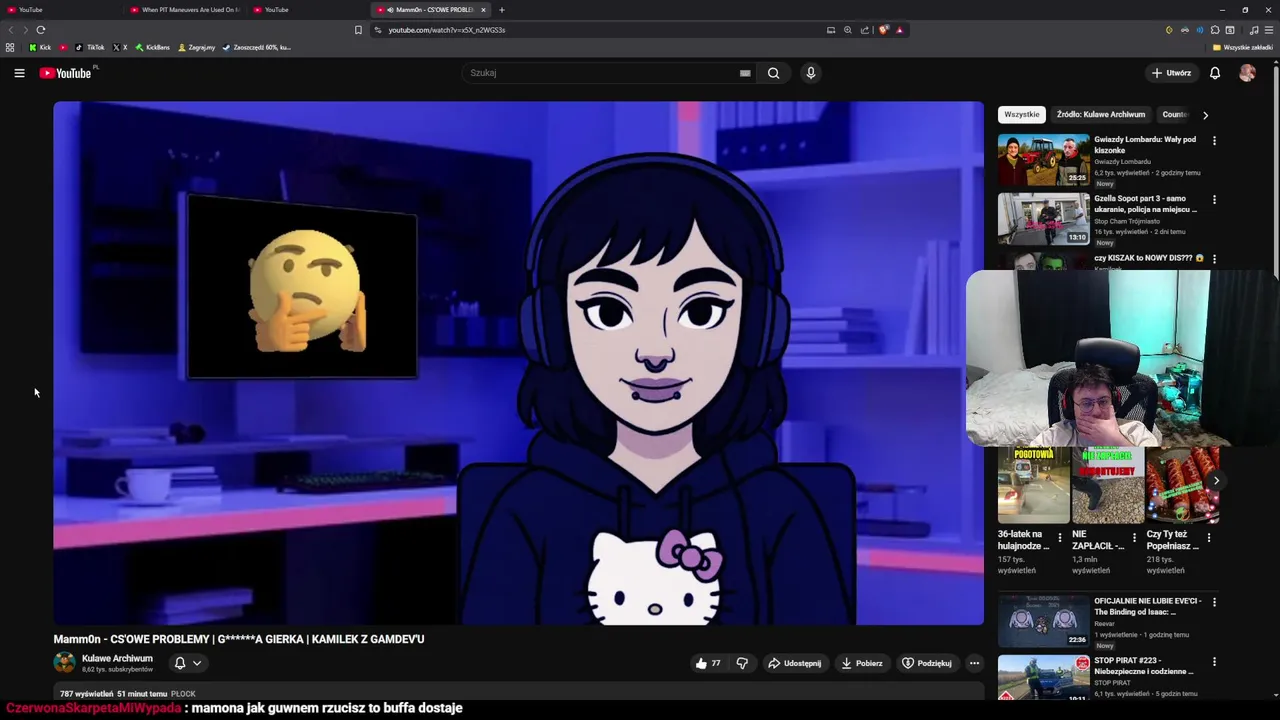1280x720 pixels.
Task: Open the Zagraj.my bookmark
Action: [196, 47]
